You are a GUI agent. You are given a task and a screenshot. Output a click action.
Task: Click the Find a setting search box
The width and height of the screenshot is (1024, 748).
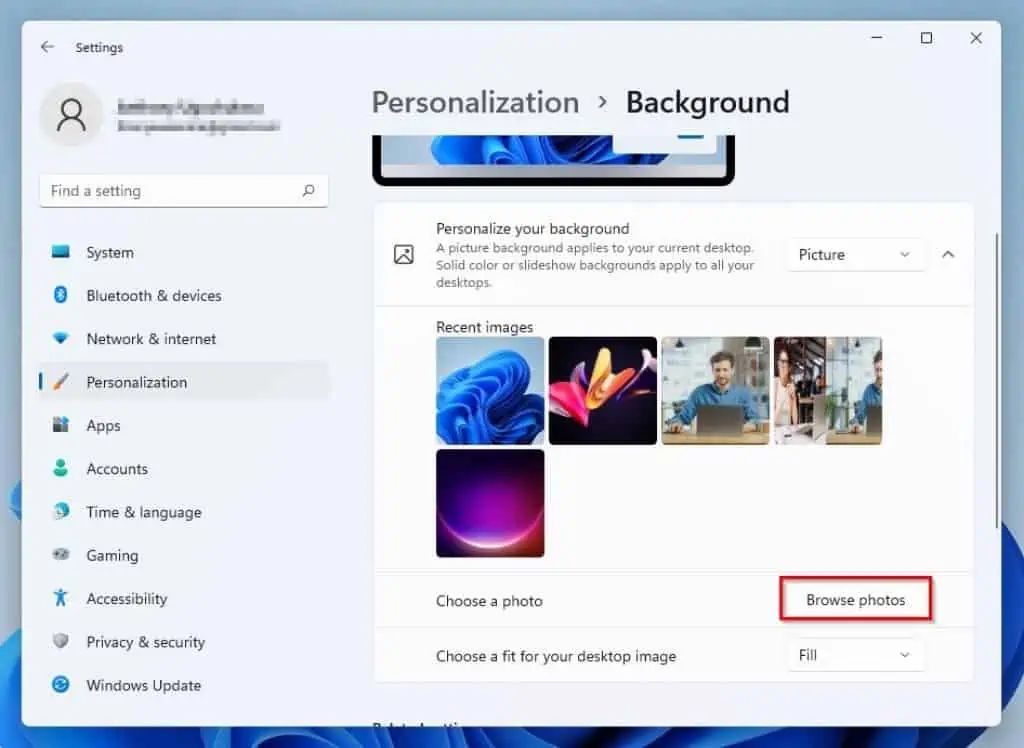pyautogui.click(x=170, y=191)
